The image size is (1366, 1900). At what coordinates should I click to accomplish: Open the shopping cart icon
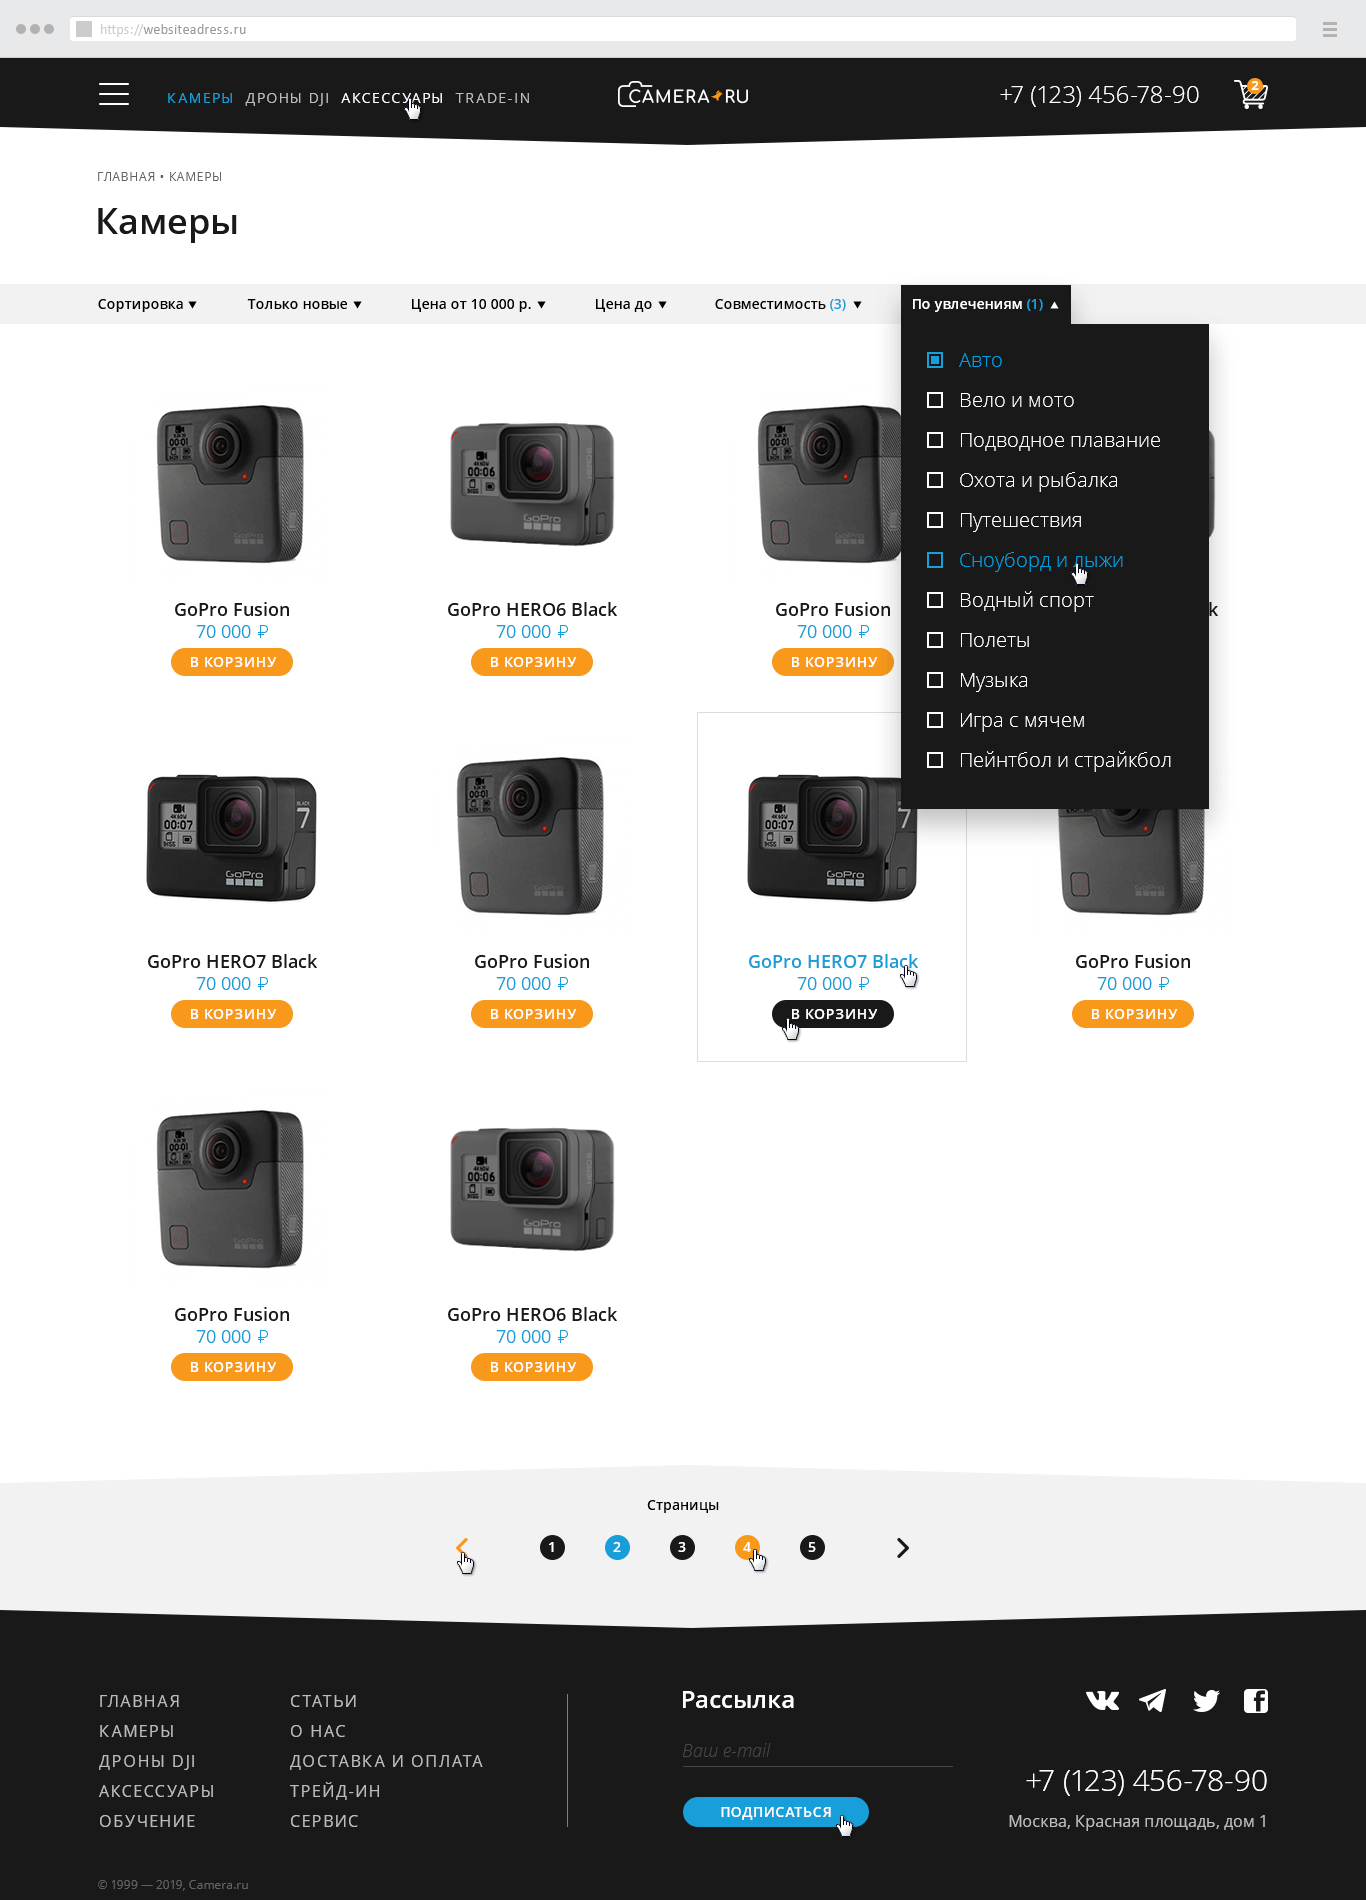(1251, 94)
